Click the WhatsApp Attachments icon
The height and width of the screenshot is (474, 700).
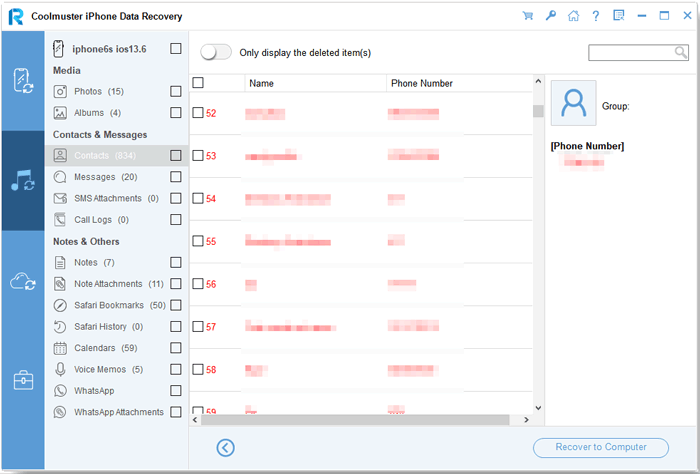60,412
